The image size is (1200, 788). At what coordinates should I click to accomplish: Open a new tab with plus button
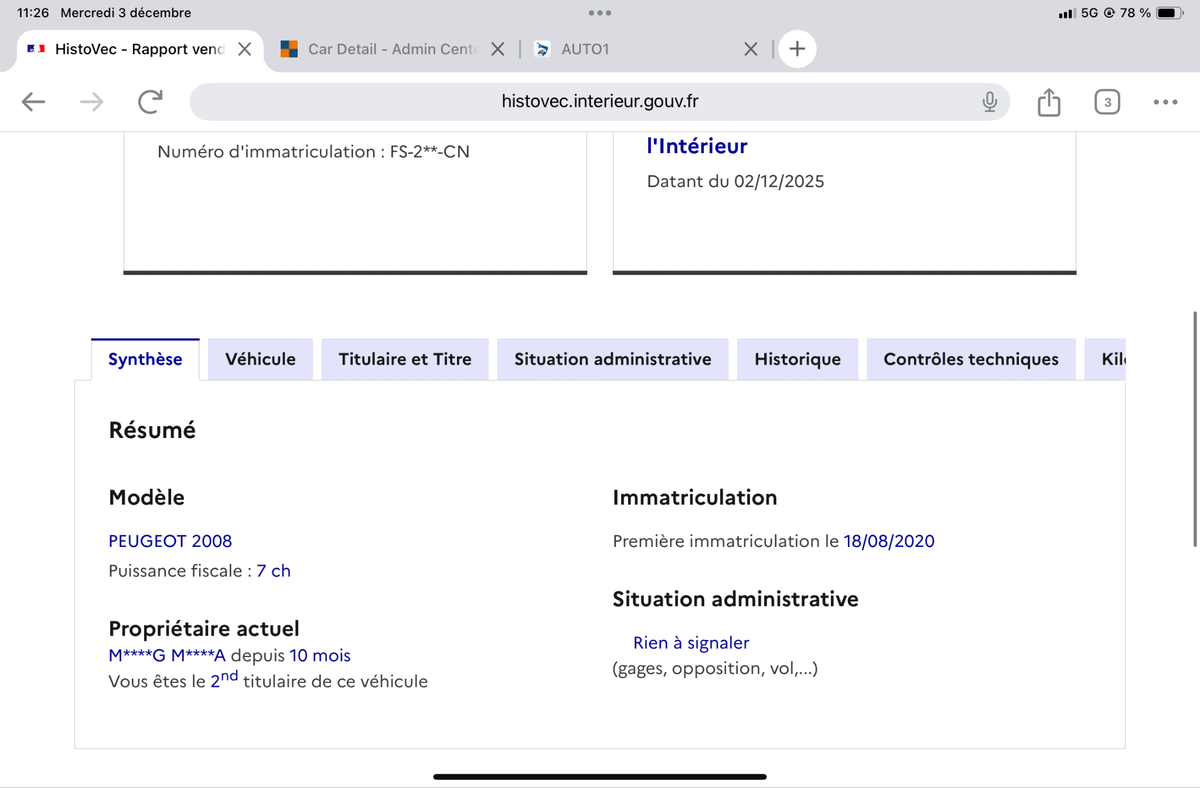coord(797,49)
